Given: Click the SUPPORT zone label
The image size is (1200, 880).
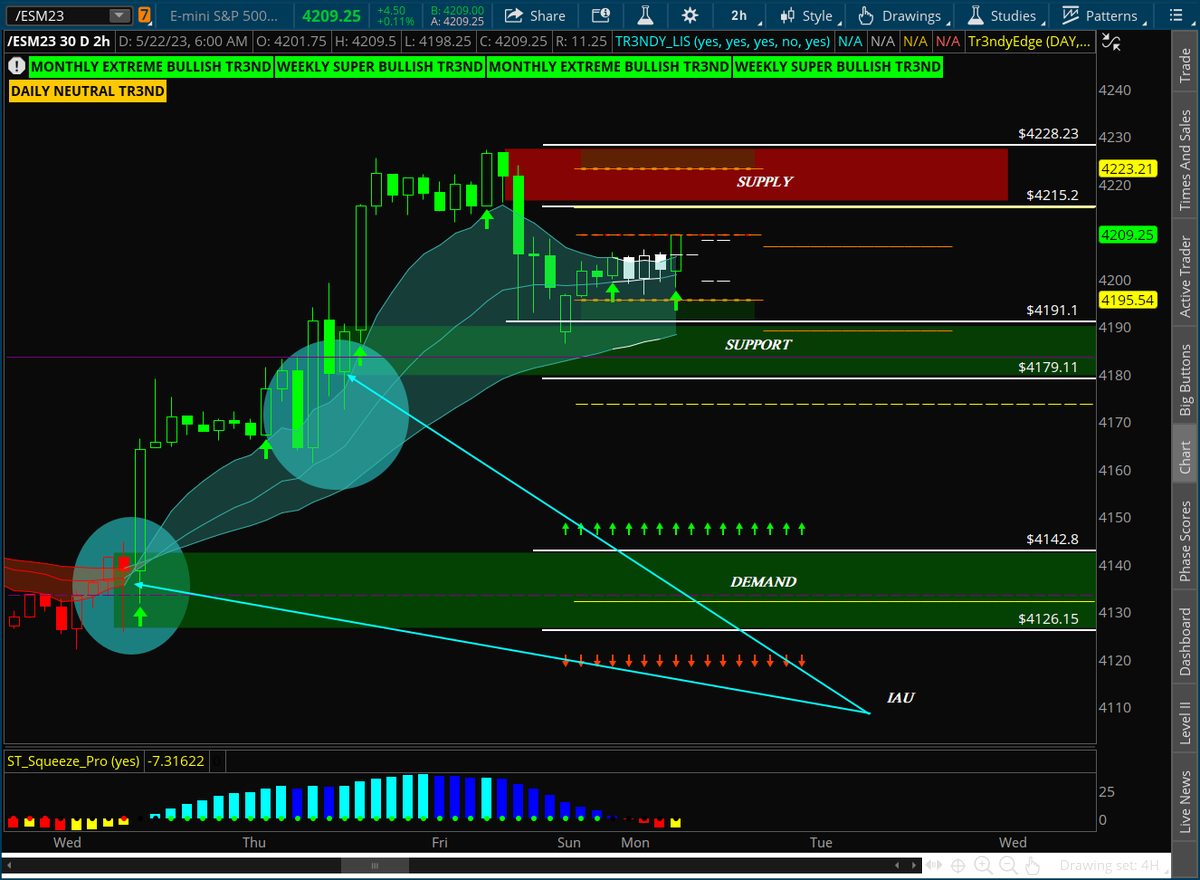Looking at the screenshot, I should (x=758, y=344).
